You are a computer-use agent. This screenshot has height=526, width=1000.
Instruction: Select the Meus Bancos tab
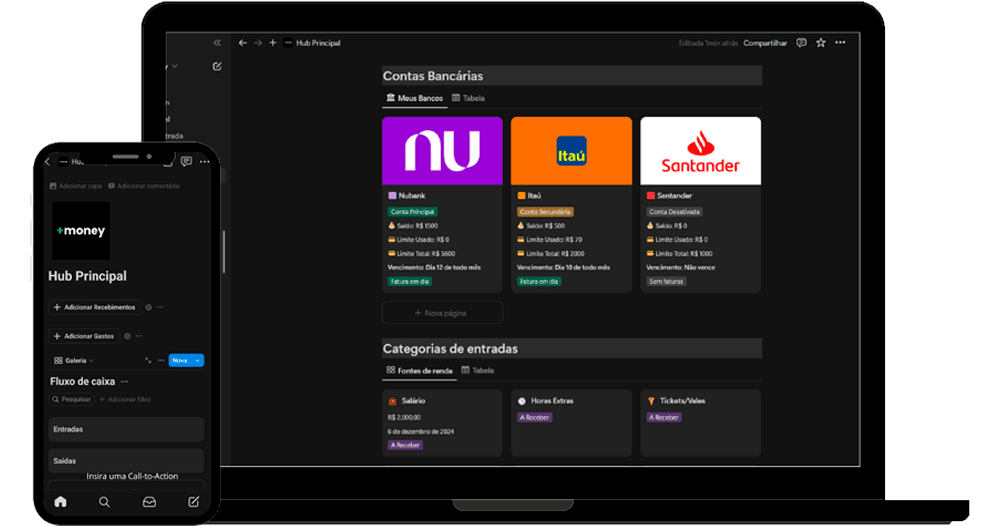click(415, 98)
